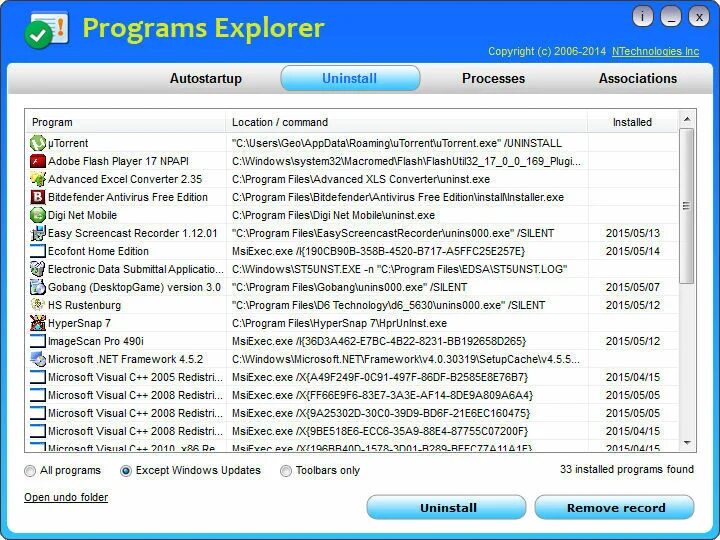Click the ST5UNST.EXE command path
Image resolution: width=720 pixels, height=540 pixels.
click(x=399, y=269)
